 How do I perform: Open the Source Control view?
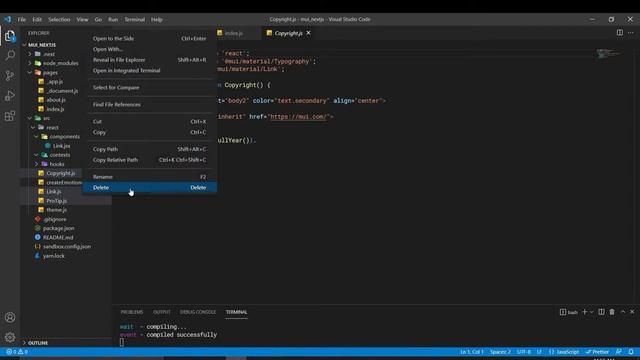(x=10, y=76)
